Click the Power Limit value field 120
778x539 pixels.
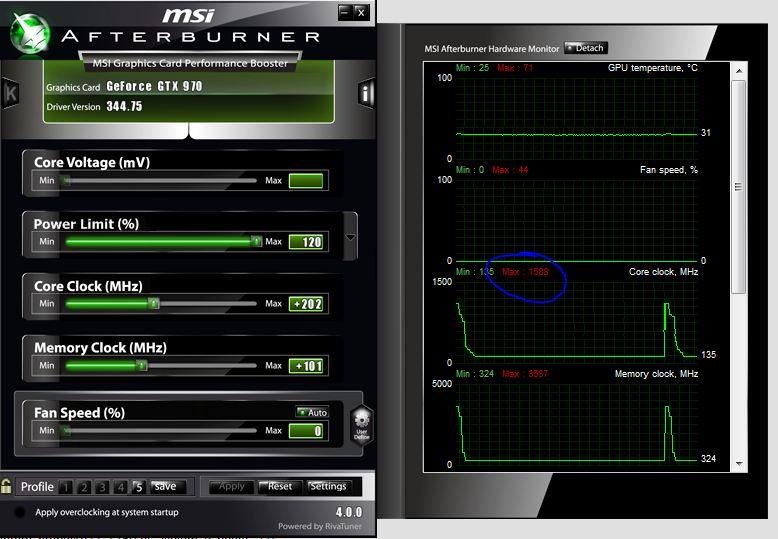coord(306,242)
